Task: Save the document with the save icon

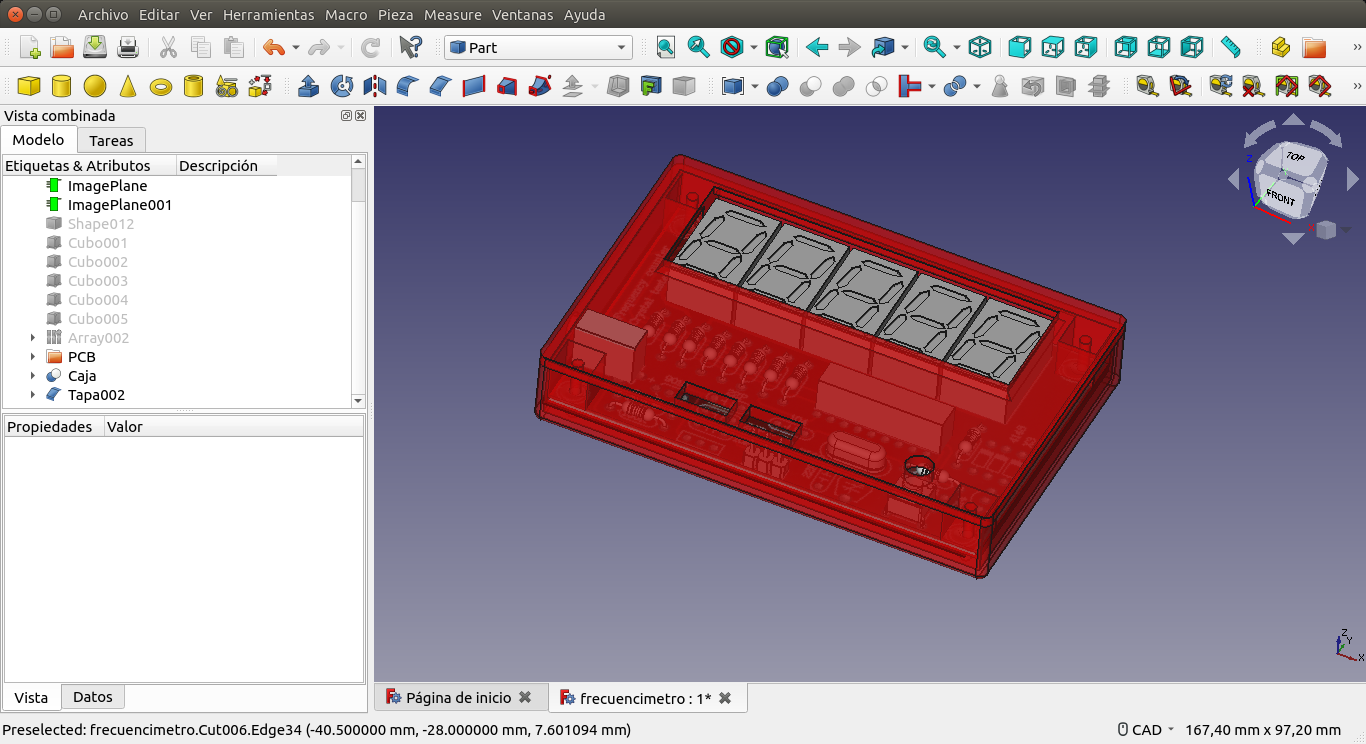Action: pos(95,47)
